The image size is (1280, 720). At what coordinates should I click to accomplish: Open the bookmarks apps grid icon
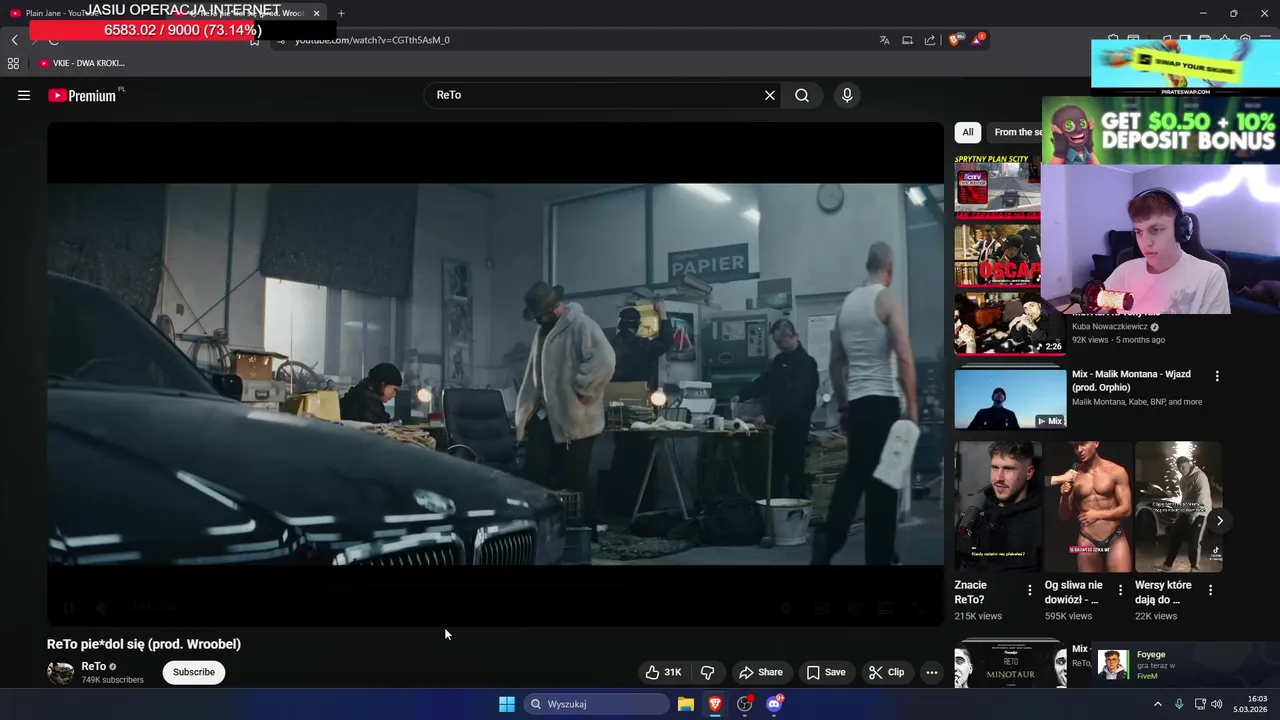(13, 63)
